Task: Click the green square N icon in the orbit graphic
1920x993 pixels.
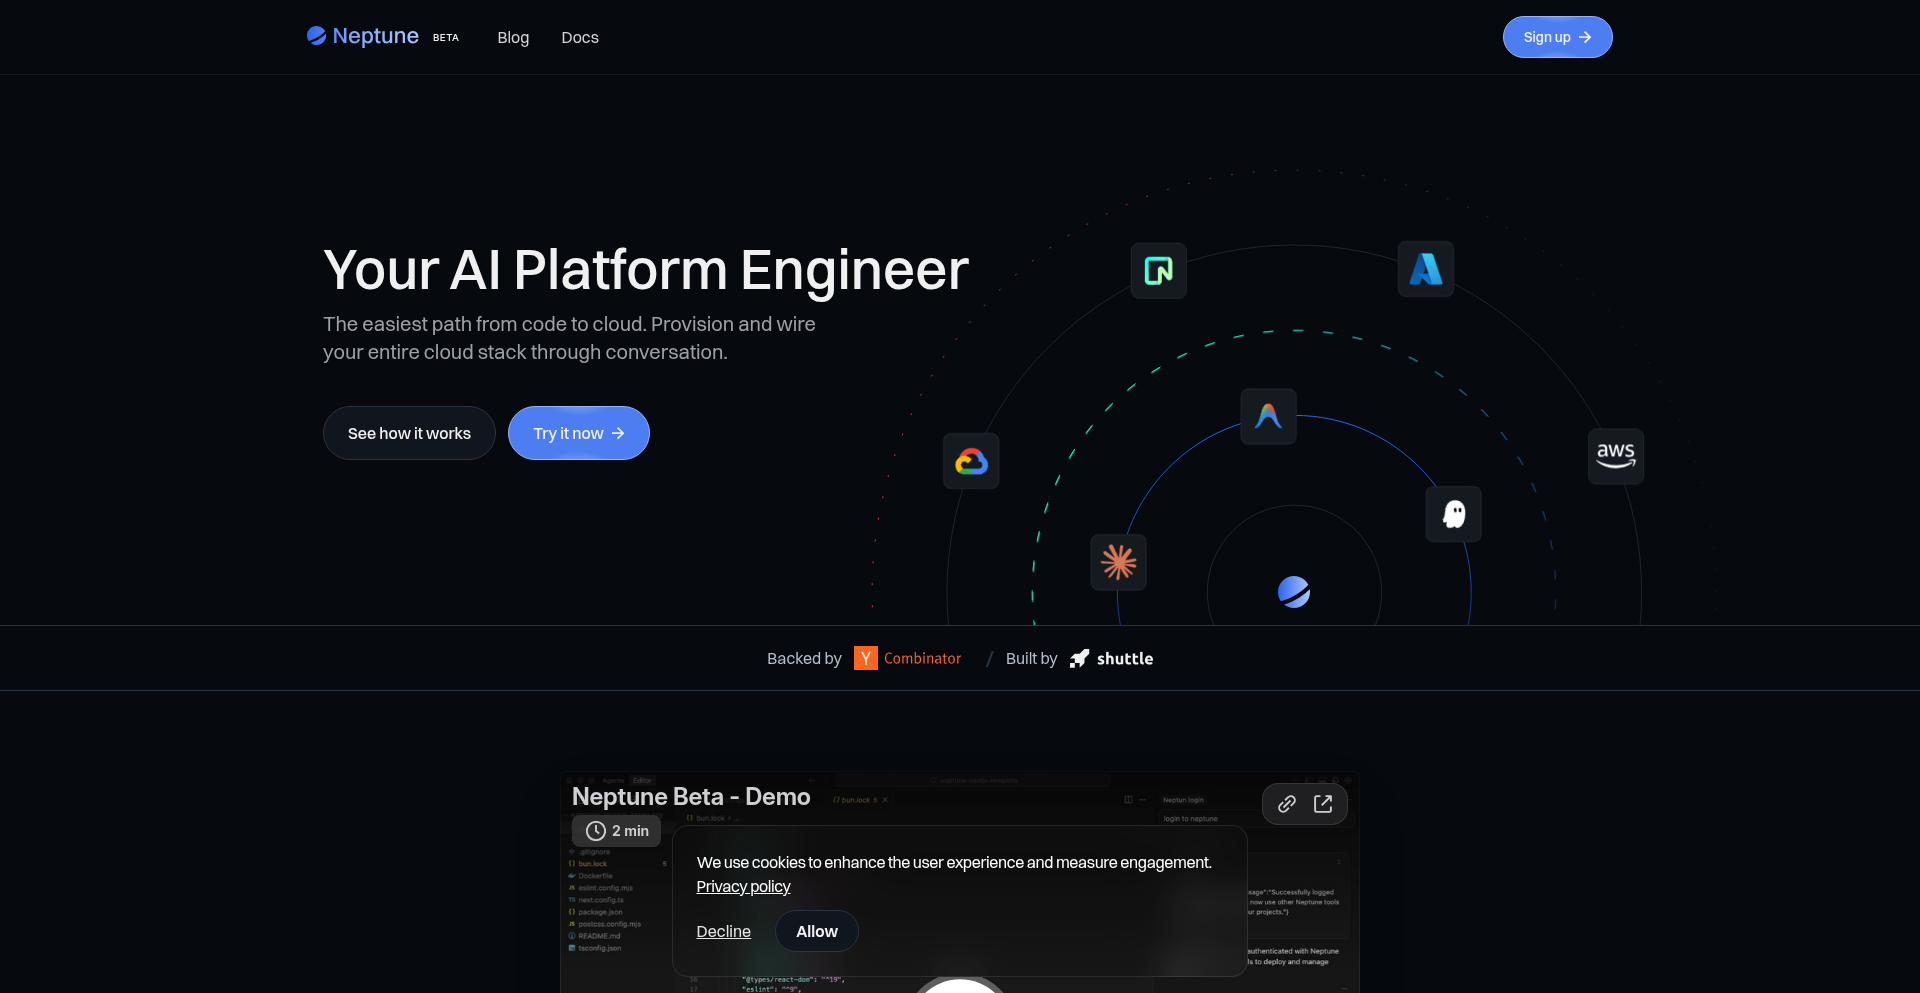Action: pos(1159,270)
